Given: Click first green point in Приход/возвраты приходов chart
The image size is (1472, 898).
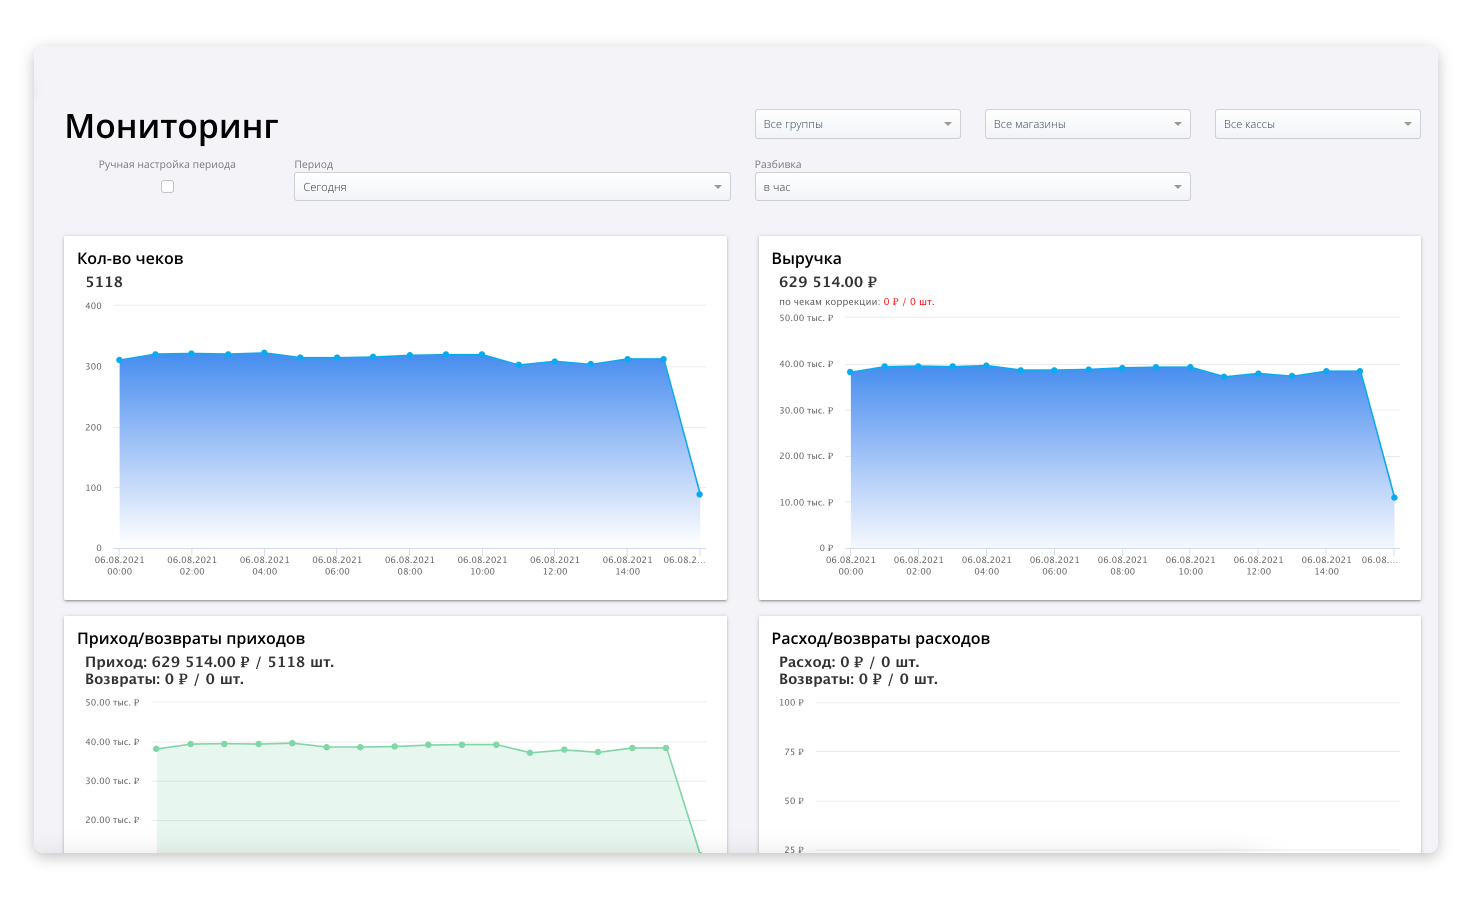Looking at the screenshot, I should 156,749.
